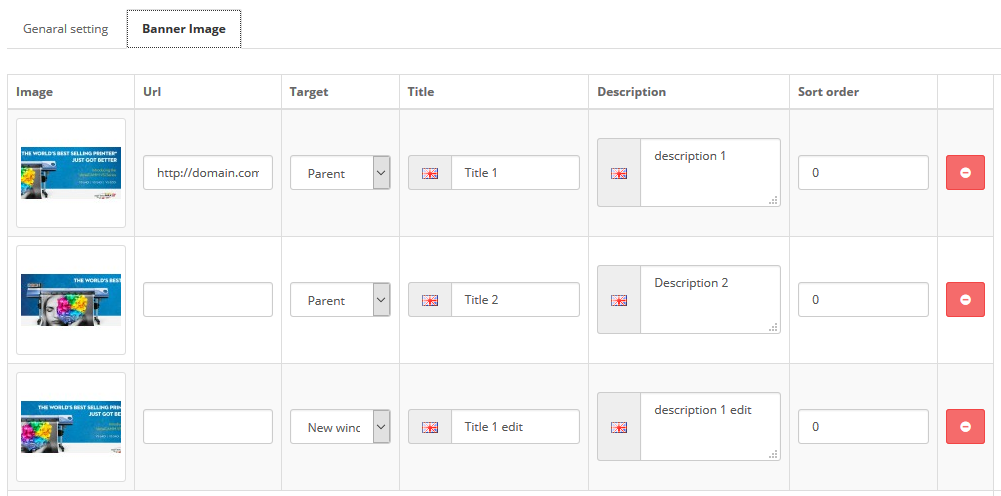Click the Sort order field in the third row
1001x496 pixels.
pyautogui.click(x=863, y=426)
